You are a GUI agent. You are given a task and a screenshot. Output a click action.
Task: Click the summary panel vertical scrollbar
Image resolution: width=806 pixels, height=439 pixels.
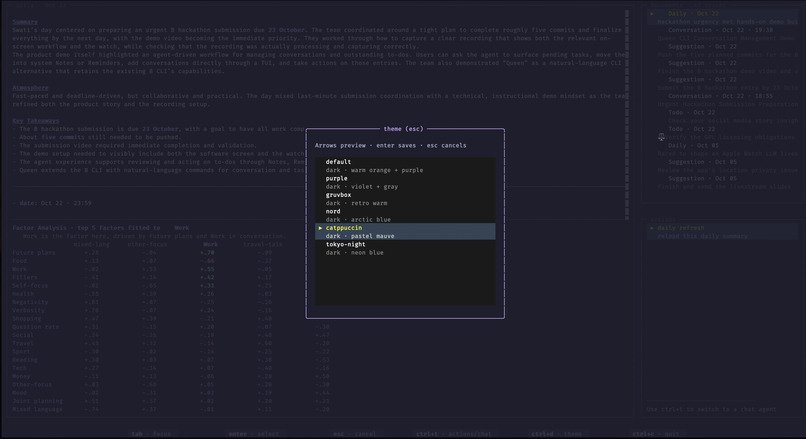[627, 114]
